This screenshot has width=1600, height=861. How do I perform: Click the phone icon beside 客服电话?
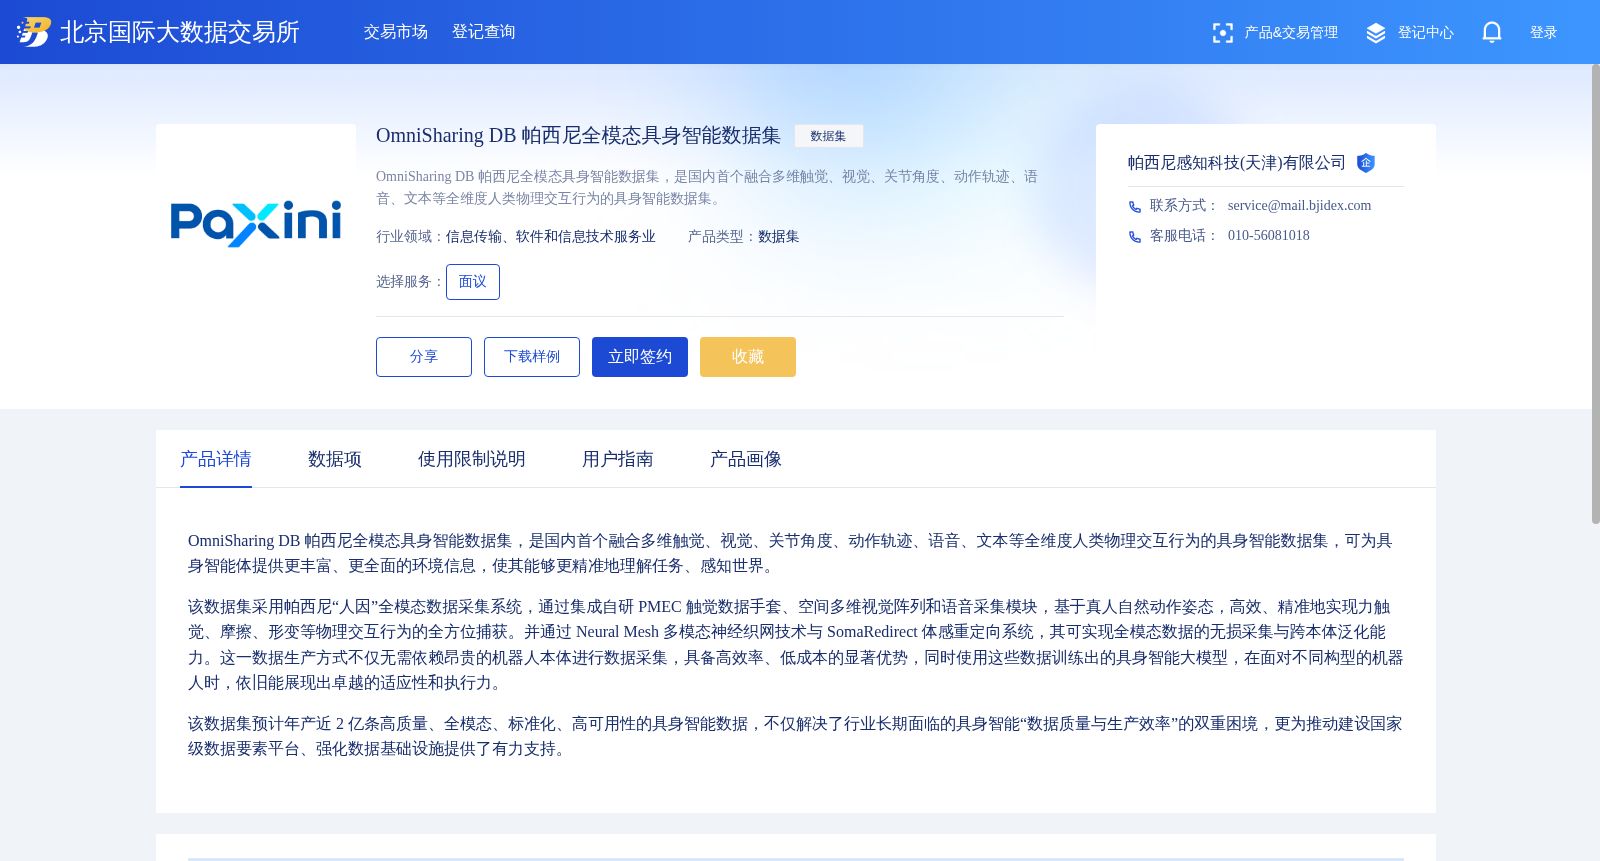tap(1135, 237)
